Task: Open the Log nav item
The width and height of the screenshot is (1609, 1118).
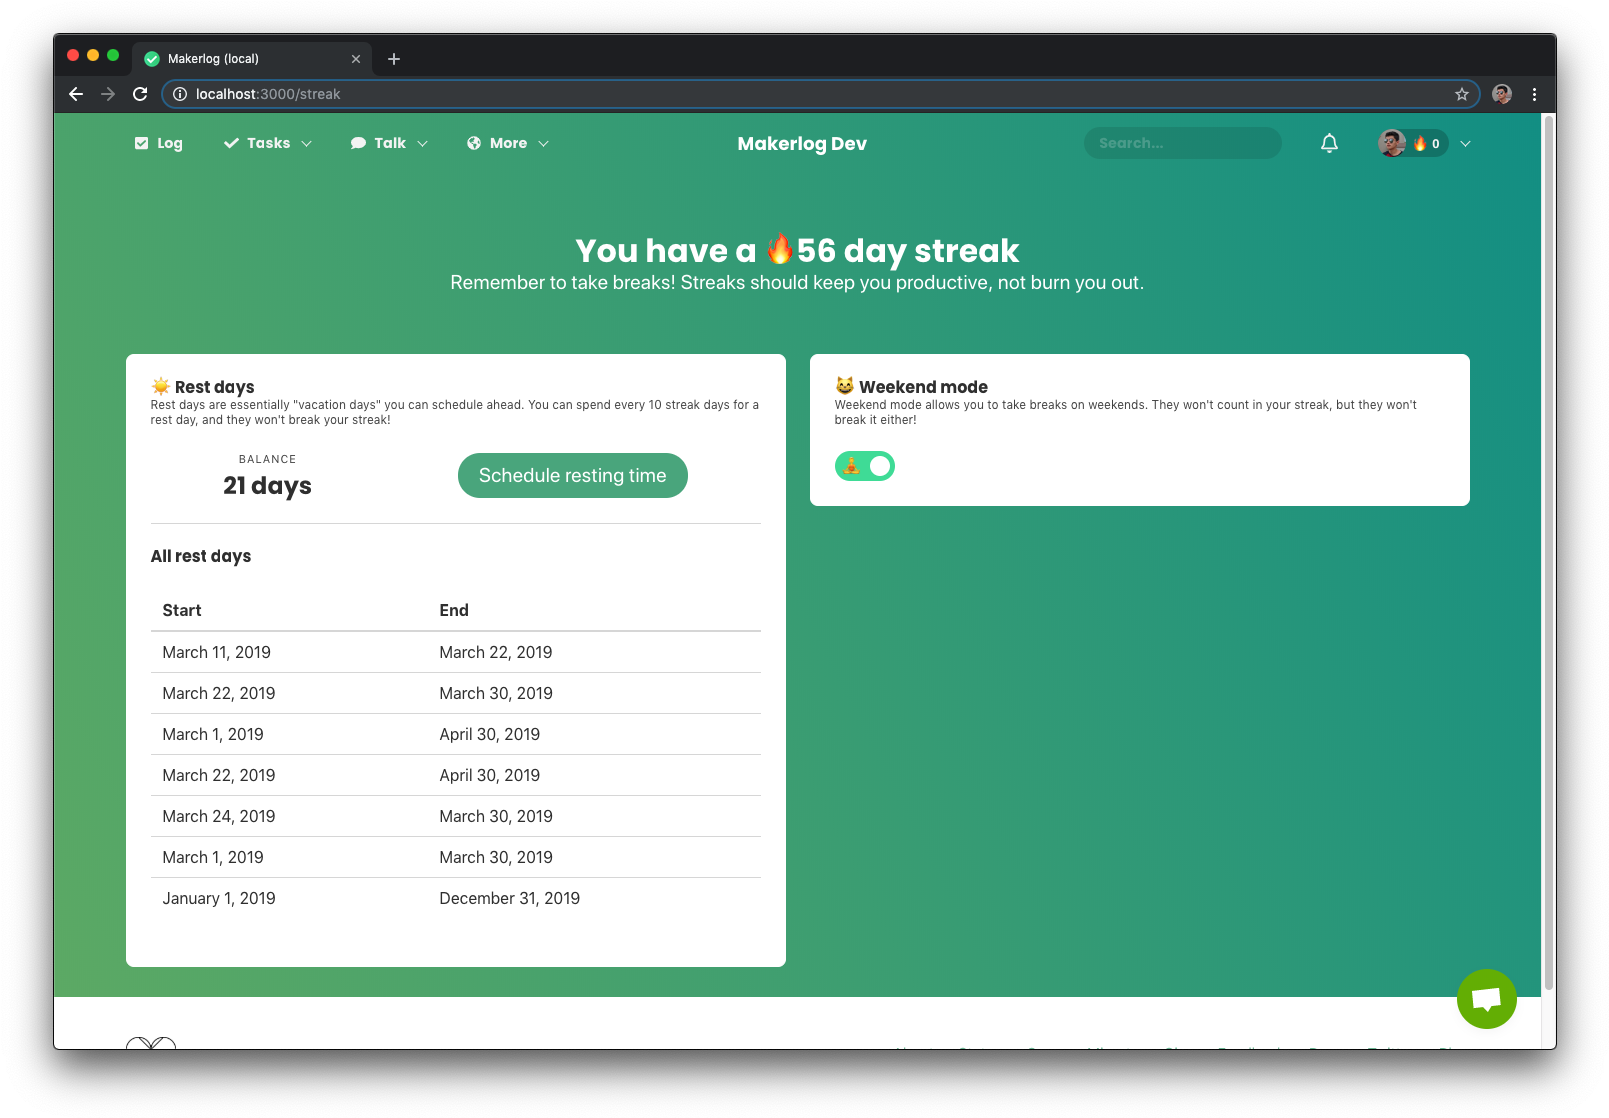Action: (159, 143)
